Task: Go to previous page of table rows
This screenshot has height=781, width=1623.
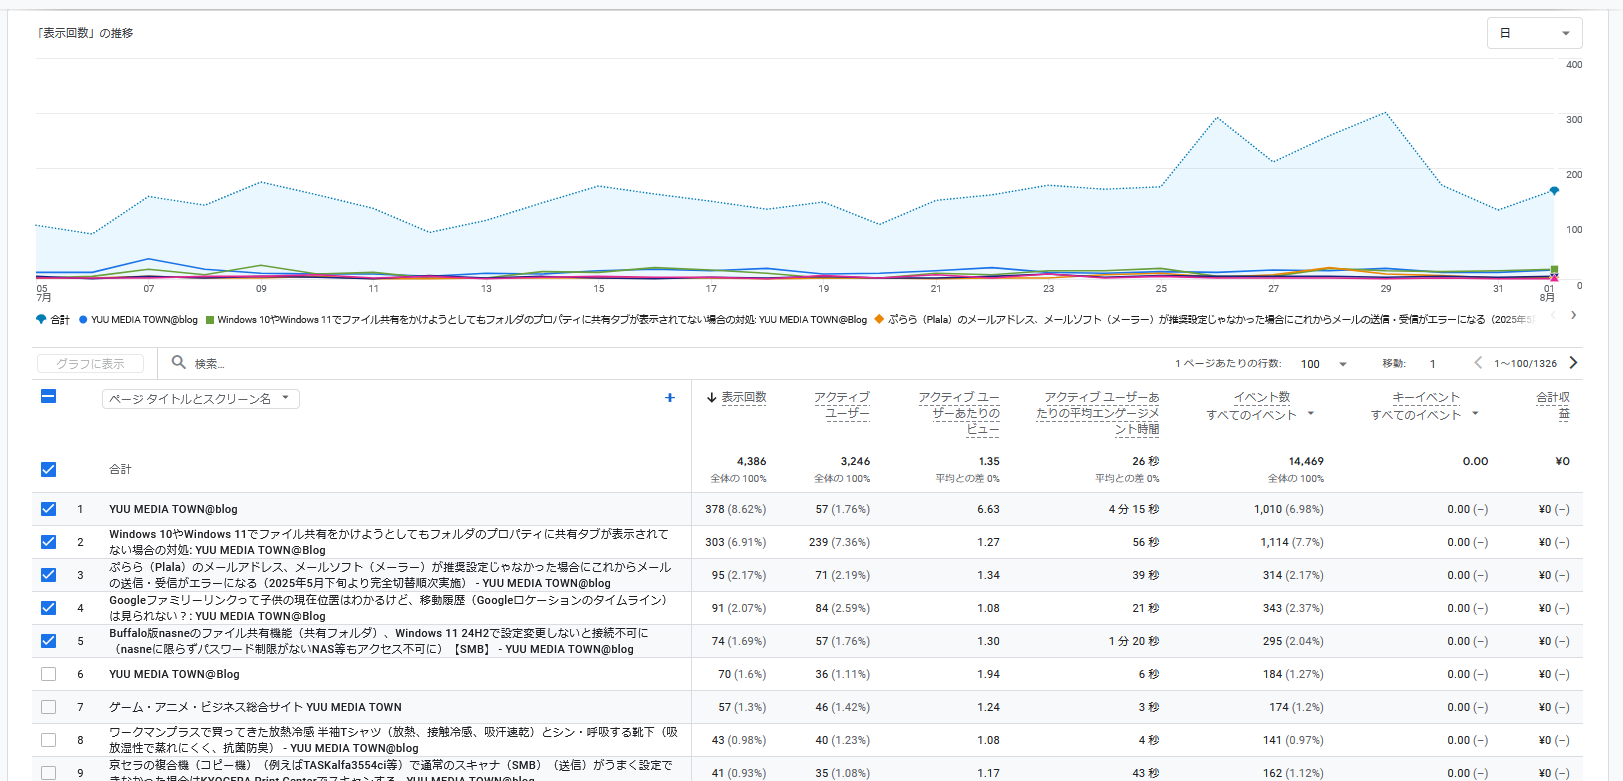Action: click(x=1478, y=363)
